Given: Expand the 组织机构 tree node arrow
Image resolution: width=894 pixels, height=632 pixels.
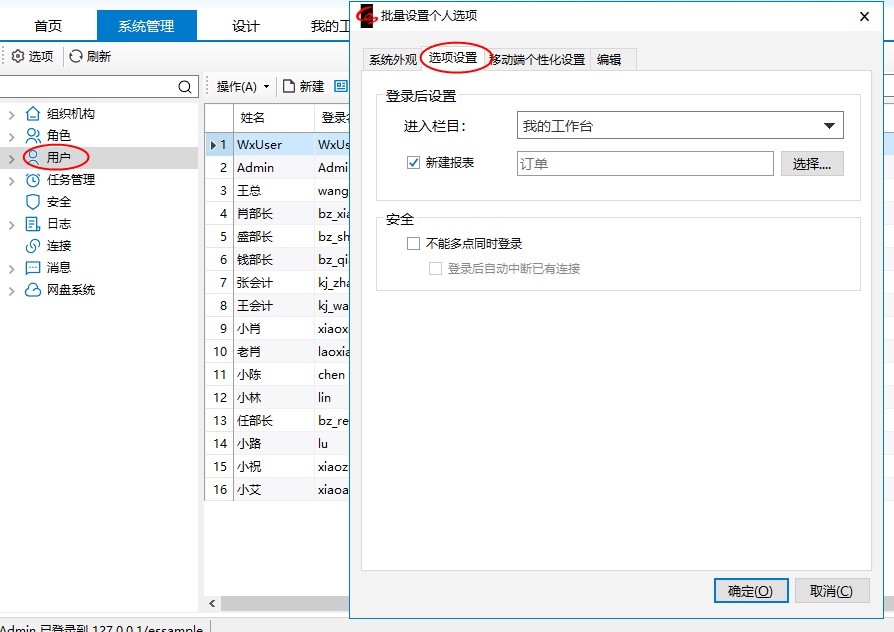Looking at the screenshot, I should (x=12, y=114).
